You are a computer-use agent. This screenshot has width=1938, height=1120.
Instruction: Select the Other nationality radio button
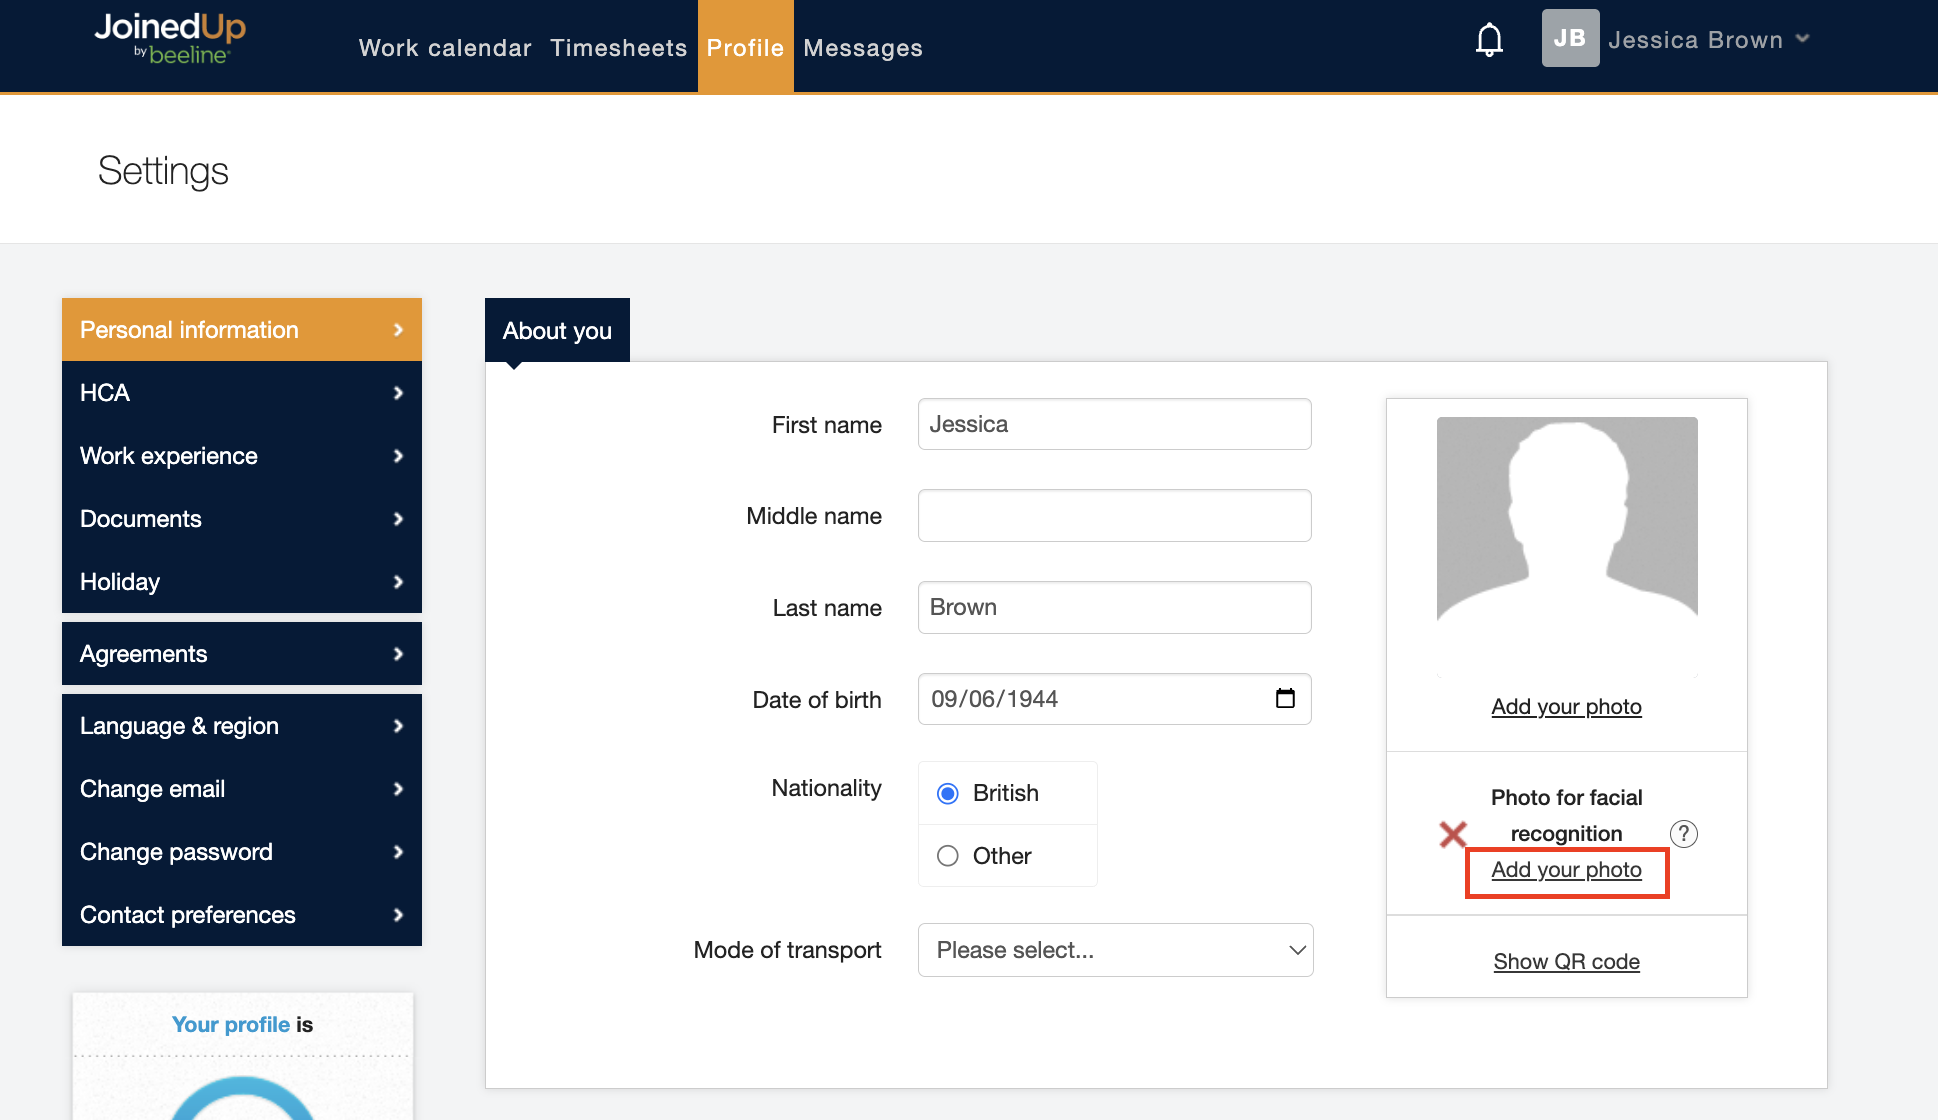[x=948, y=856]
